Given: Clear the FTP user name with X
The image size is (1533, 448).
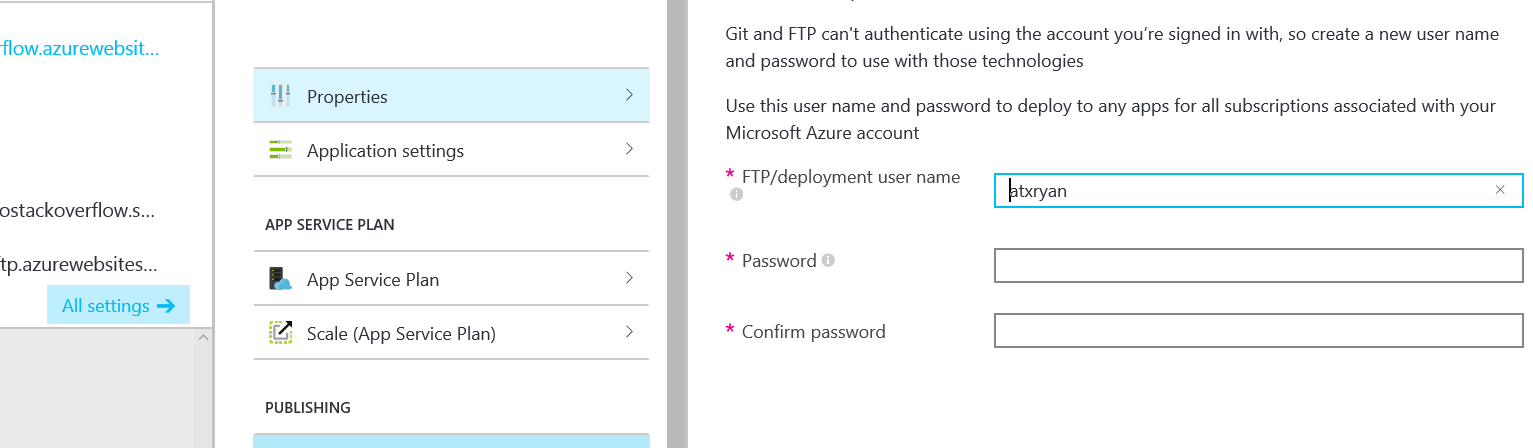Looking at the screenshot, I should click(x=1500, y=190).
